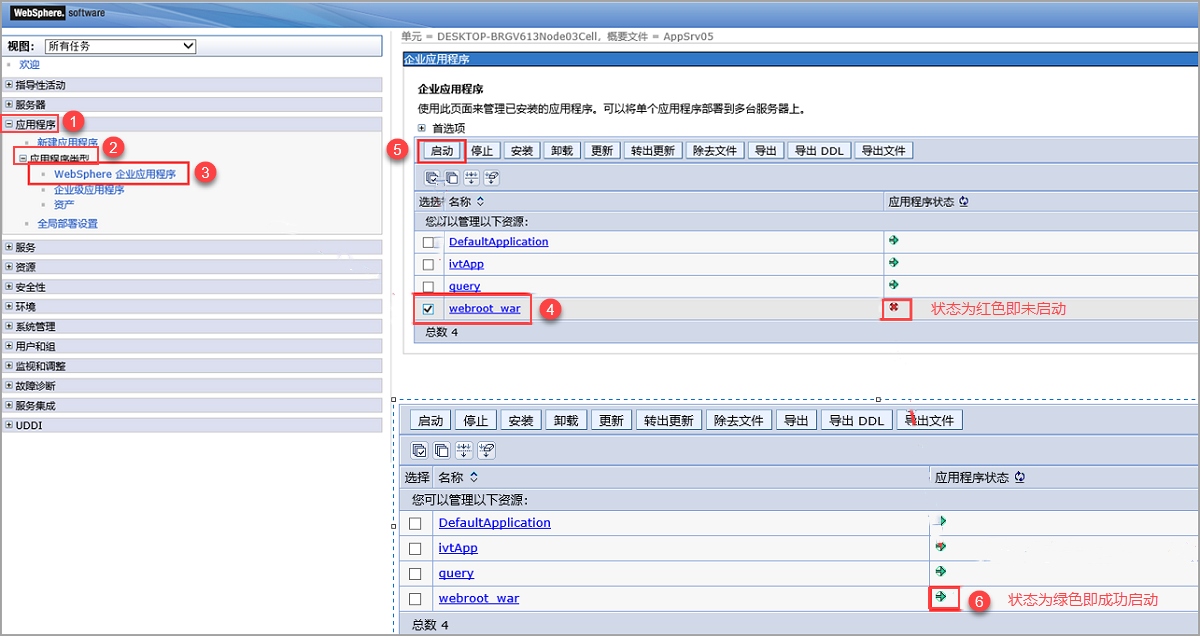
Task: Click deselect-all icon in lower application table
Action: pyautogui.click(x=442, y=450)
